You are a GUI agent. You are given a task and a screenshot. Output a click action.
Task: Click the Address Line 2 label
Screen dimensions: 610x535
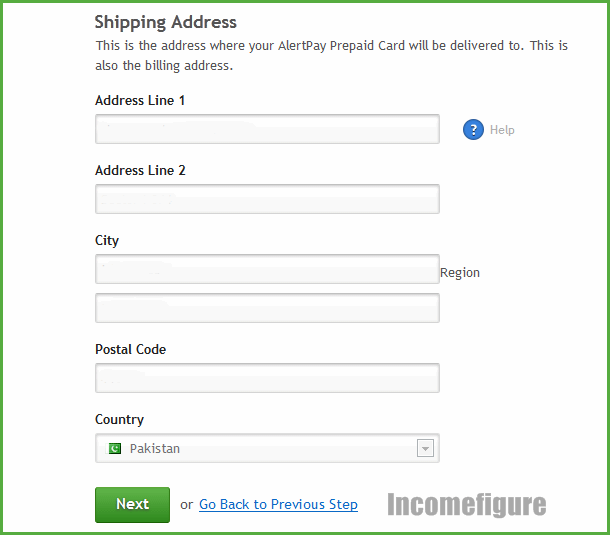pos(140,170)
